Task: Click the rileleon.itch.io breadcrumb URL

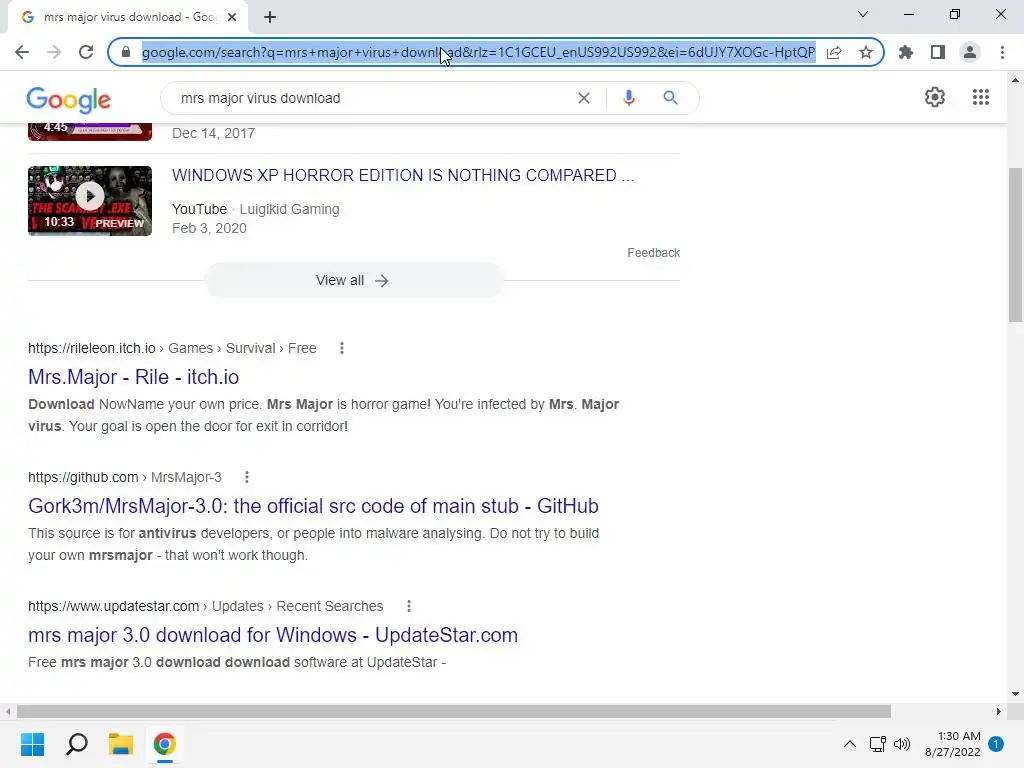Action: tap(172, 348)
